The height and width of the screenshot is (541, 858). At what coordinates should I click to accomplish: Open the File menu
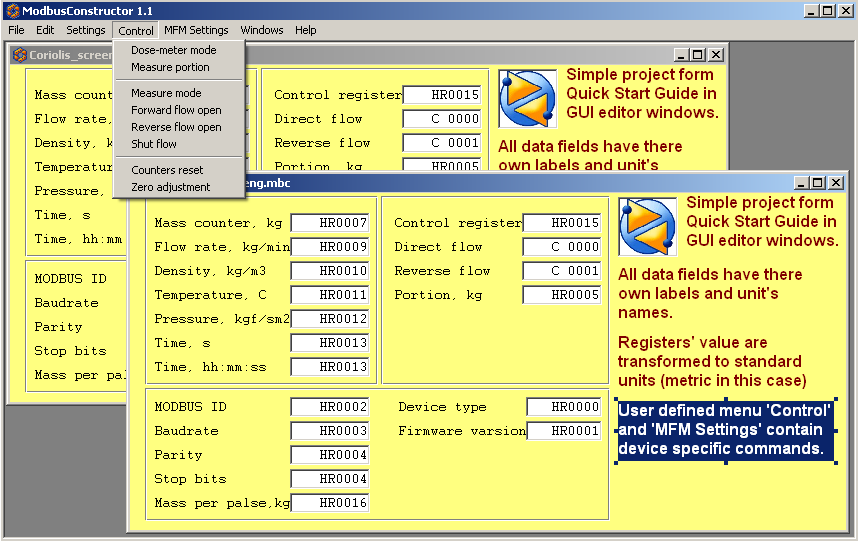pos(16,30)
